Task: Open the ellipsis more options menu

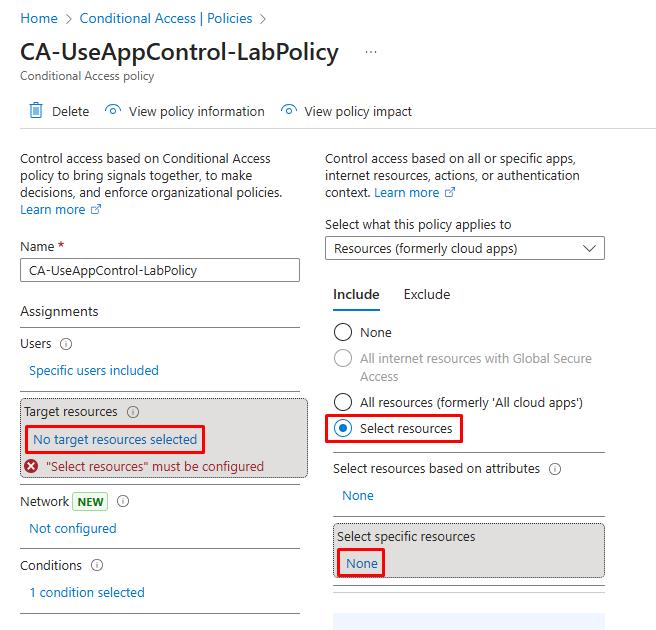Action: point(371,52)
